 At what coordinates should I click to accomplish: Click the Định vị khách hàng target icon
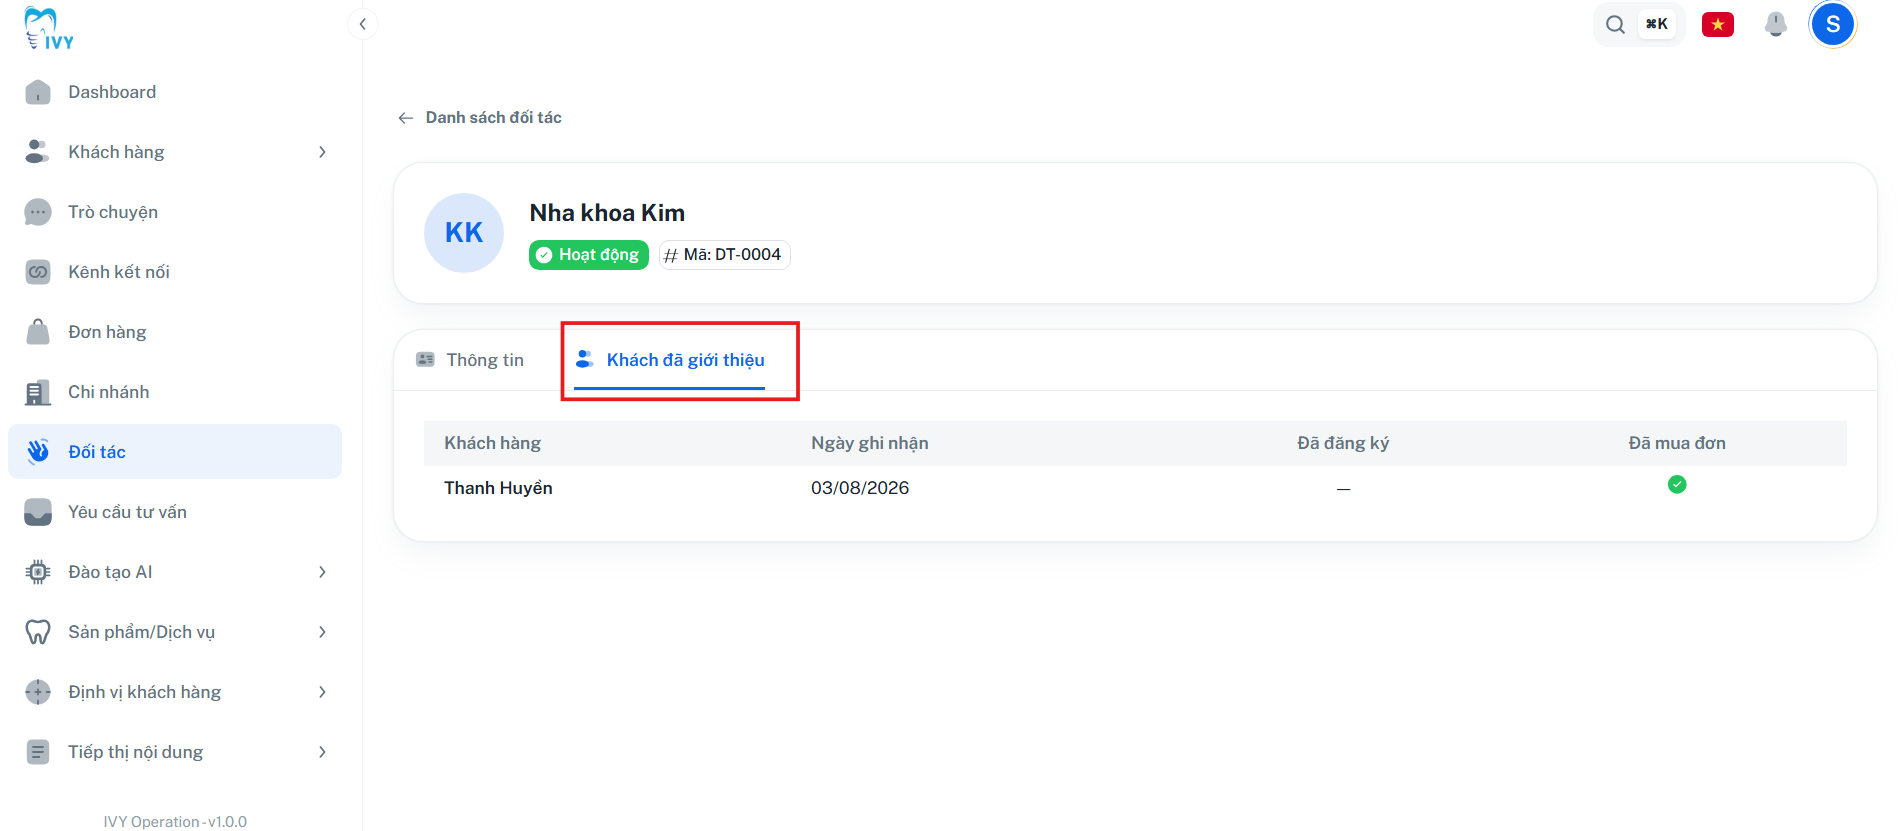[x=38, y=692]
